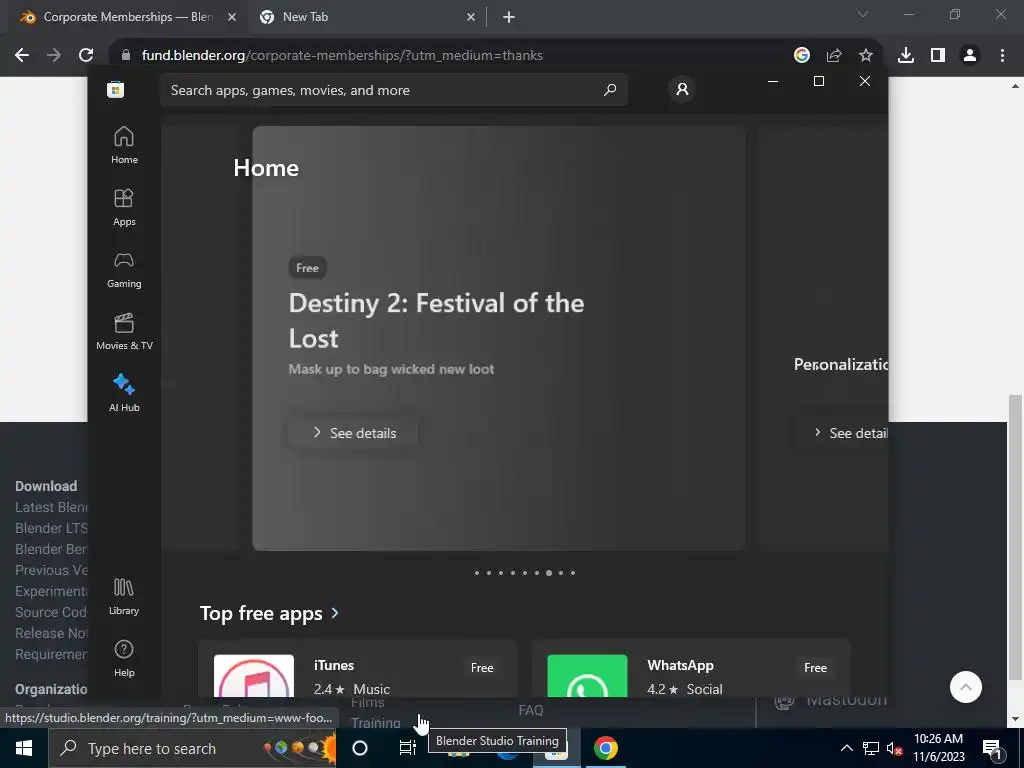Screen dimensions: 1024x768
Task: Close the Corporate Memberships tab
Action: [232, 18]
